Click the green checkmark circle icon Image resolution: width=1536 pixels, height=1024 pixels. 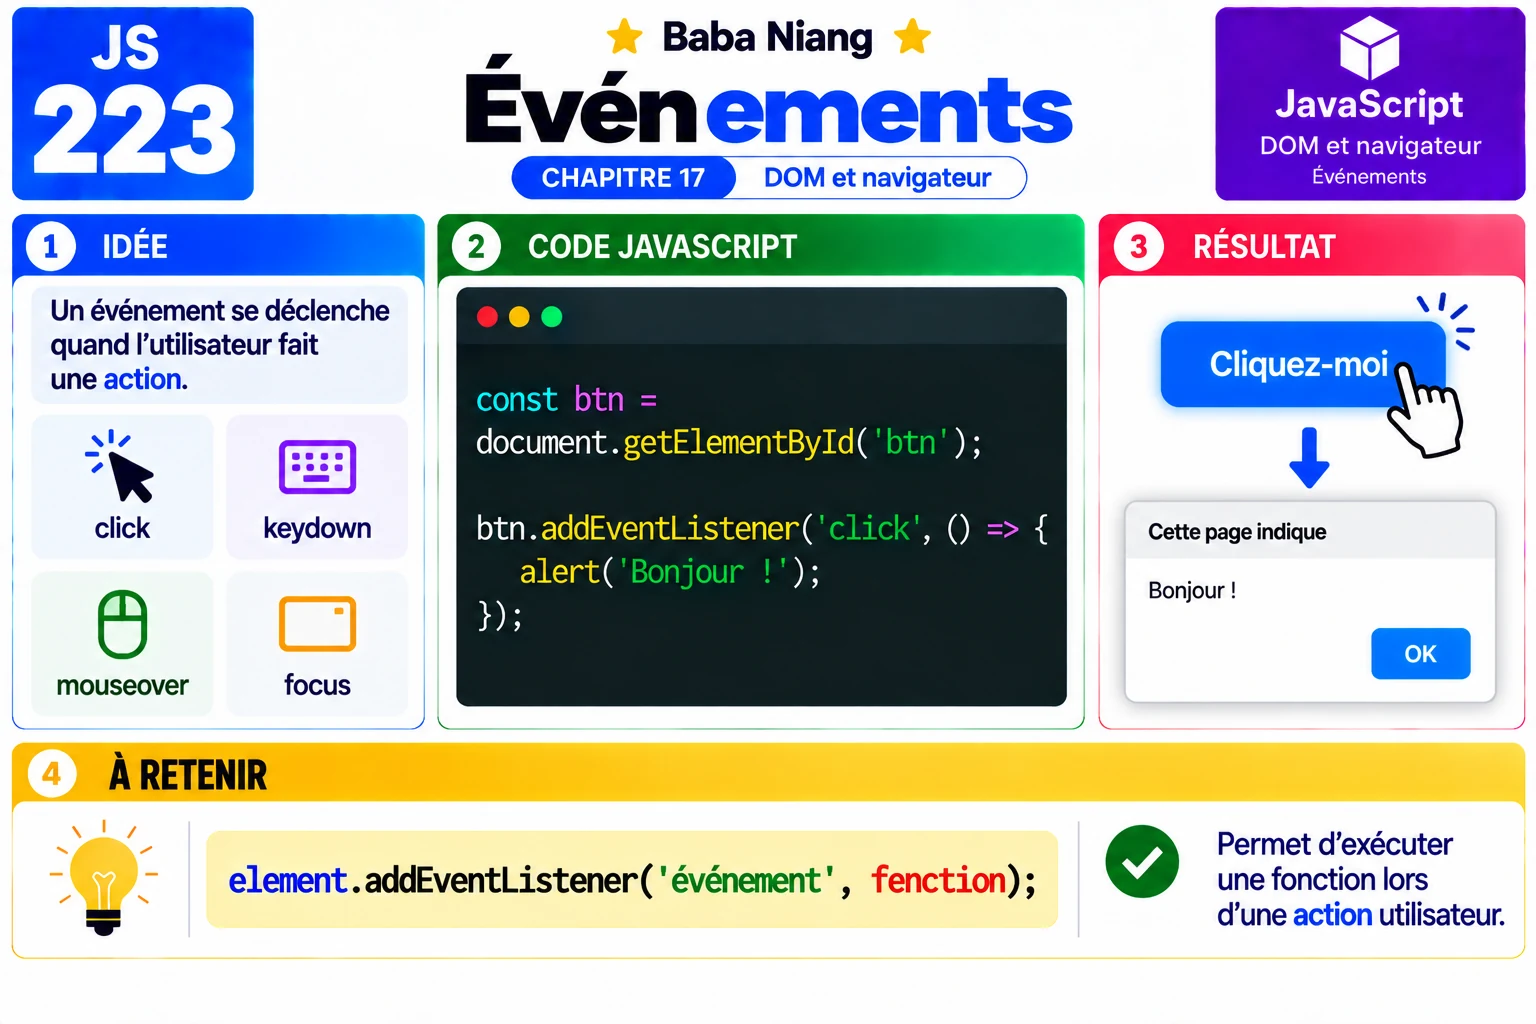[1142, 861]
